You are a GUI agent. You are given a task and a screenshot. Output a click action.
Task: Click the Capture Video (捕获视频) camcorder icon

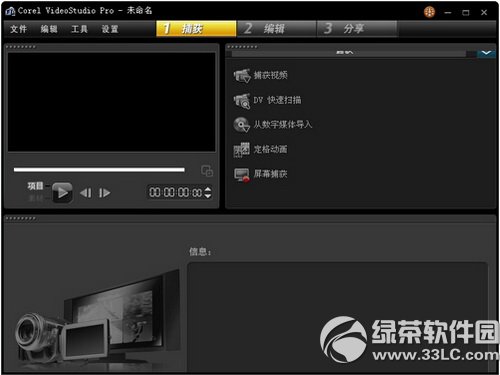tap(242, 76)
